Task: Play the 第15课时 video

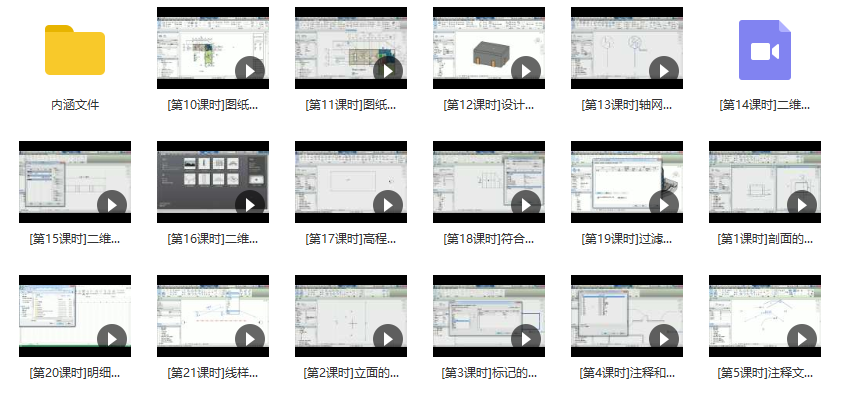Action: 112,205
